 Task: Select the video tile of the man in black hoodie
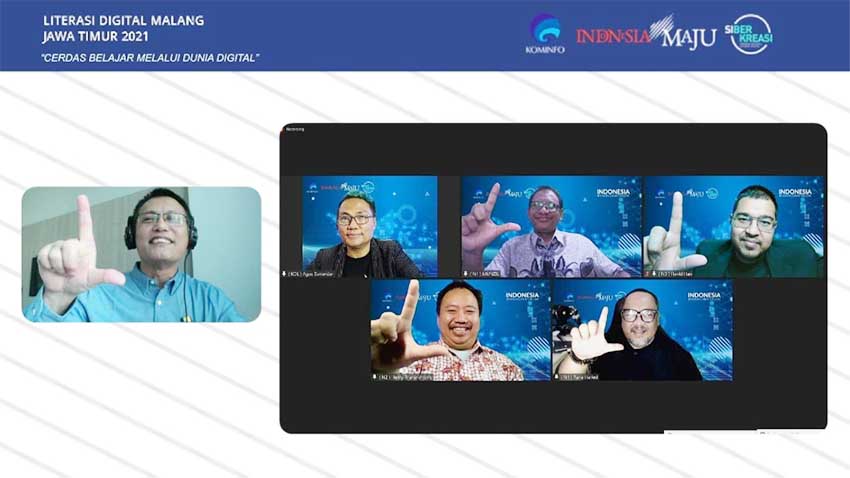[641, 329]
